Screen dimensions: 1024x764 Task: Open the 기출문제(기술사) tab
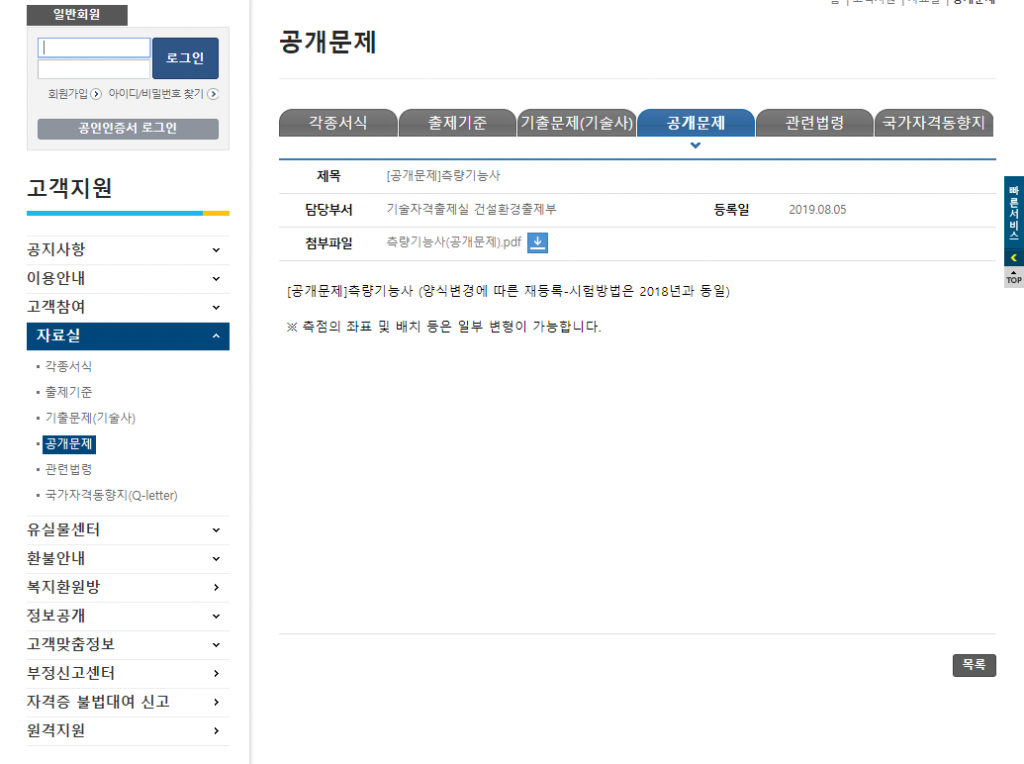point(576,123)
